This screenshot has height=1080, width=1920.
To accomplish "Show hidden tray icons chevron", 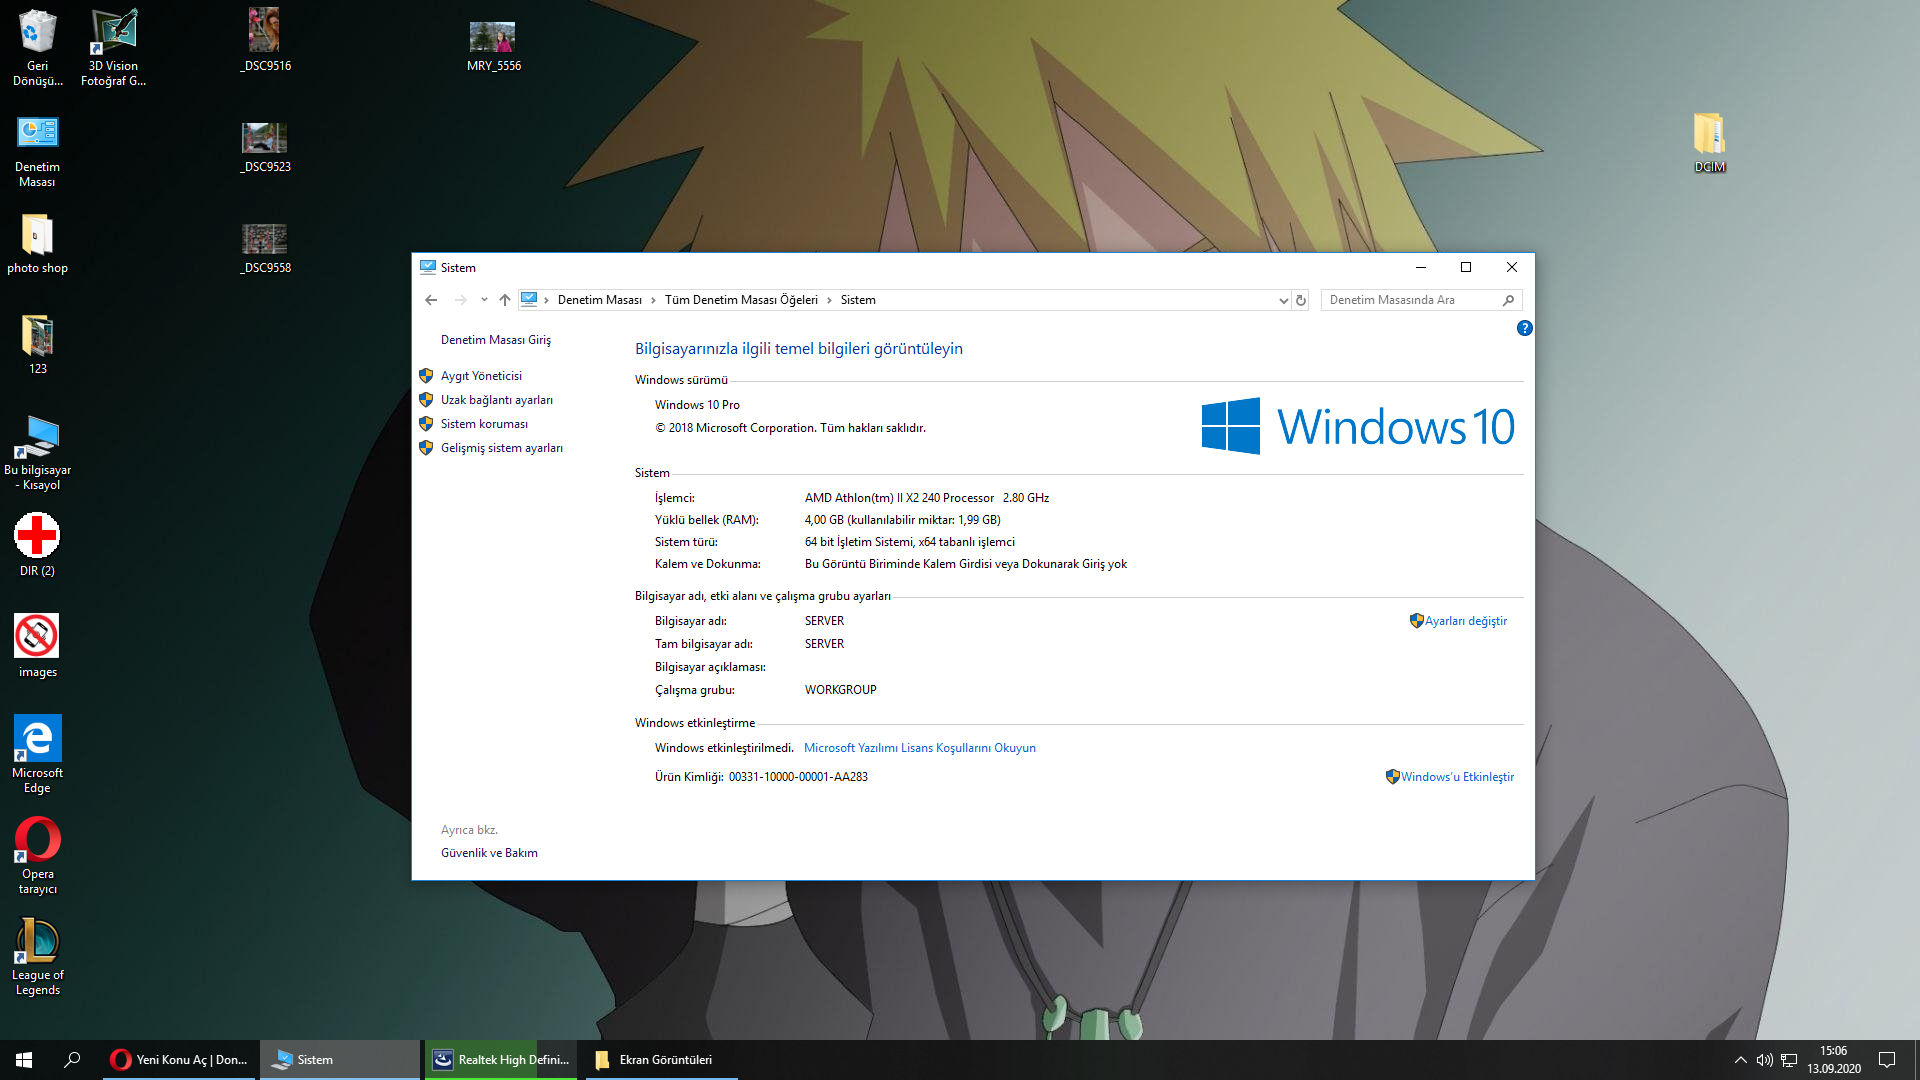I will (1740, 1060).
